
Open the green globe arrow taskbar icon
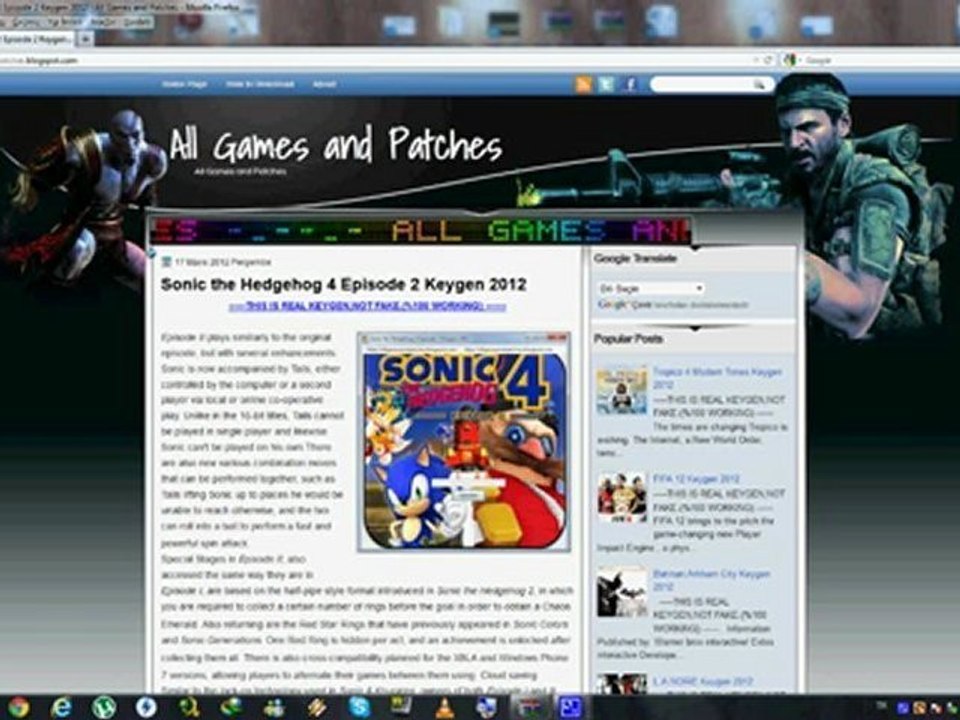pos(231,707)
